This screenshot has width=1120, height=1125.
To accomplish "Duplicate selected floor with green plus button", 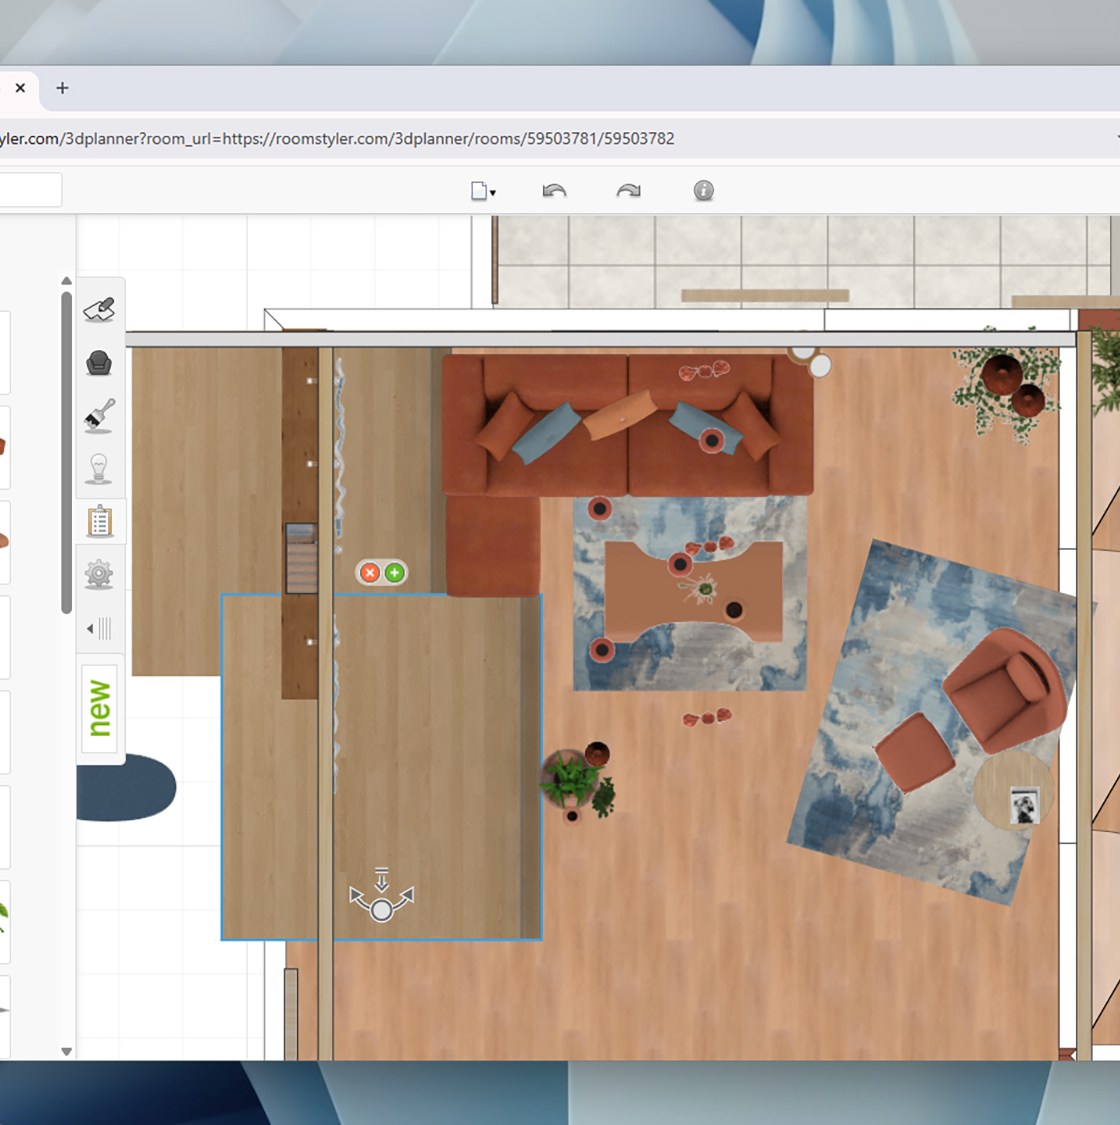I will pyautogui.click(x=394, y=573).
